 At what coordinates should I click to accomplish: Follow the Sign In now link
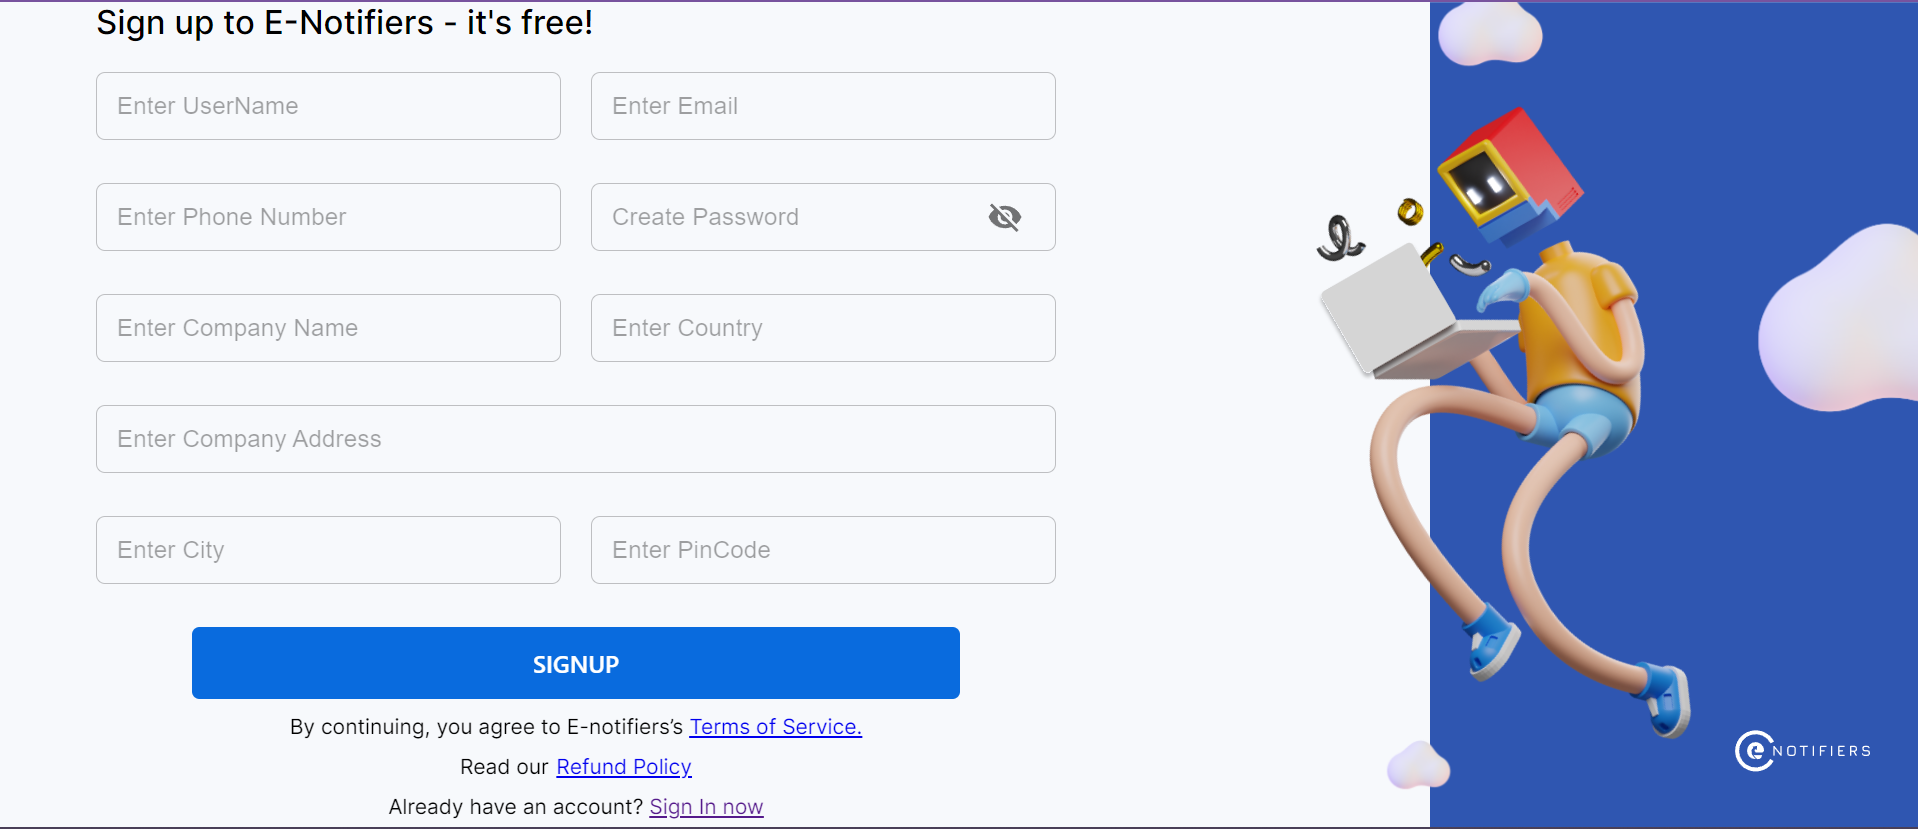tap(706, 807)
